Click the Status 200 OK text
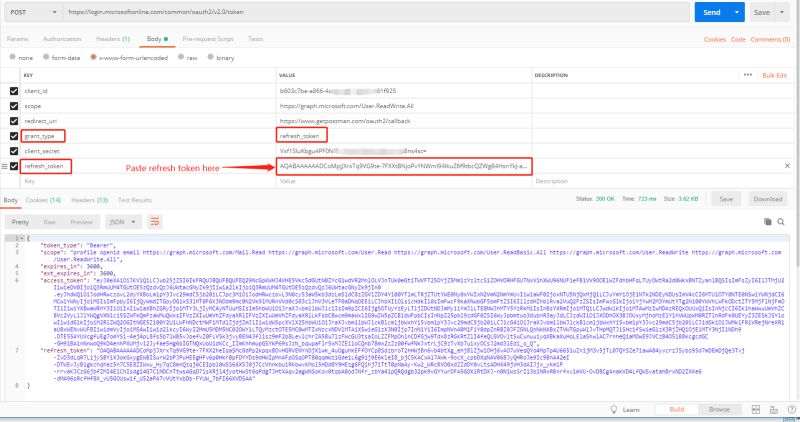The width and height of the screenshot is (800, 422). point(595,199)
